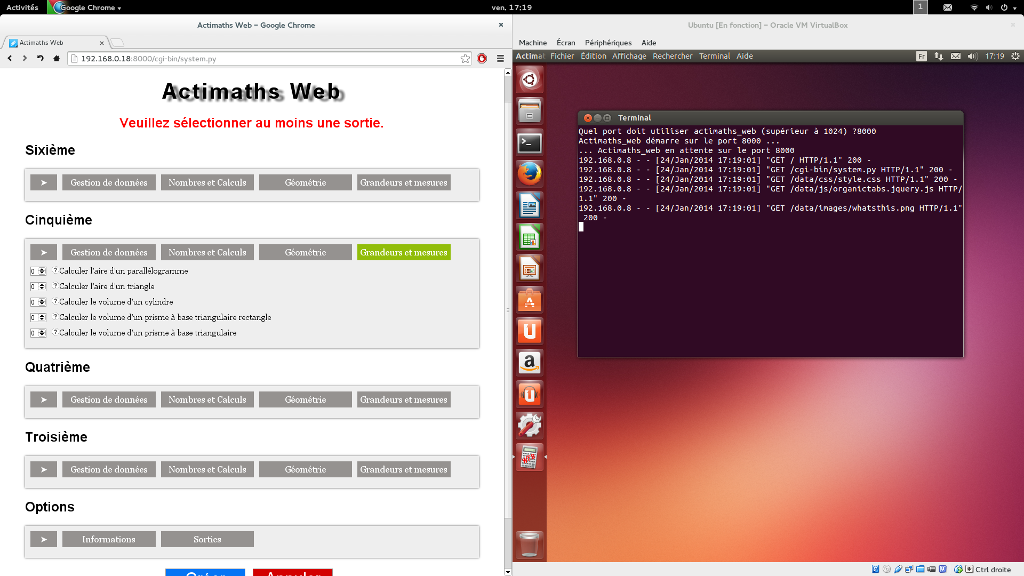Open the Chrome hamburger menu
Screen dimensions: 1024x576
click(499, 59)
